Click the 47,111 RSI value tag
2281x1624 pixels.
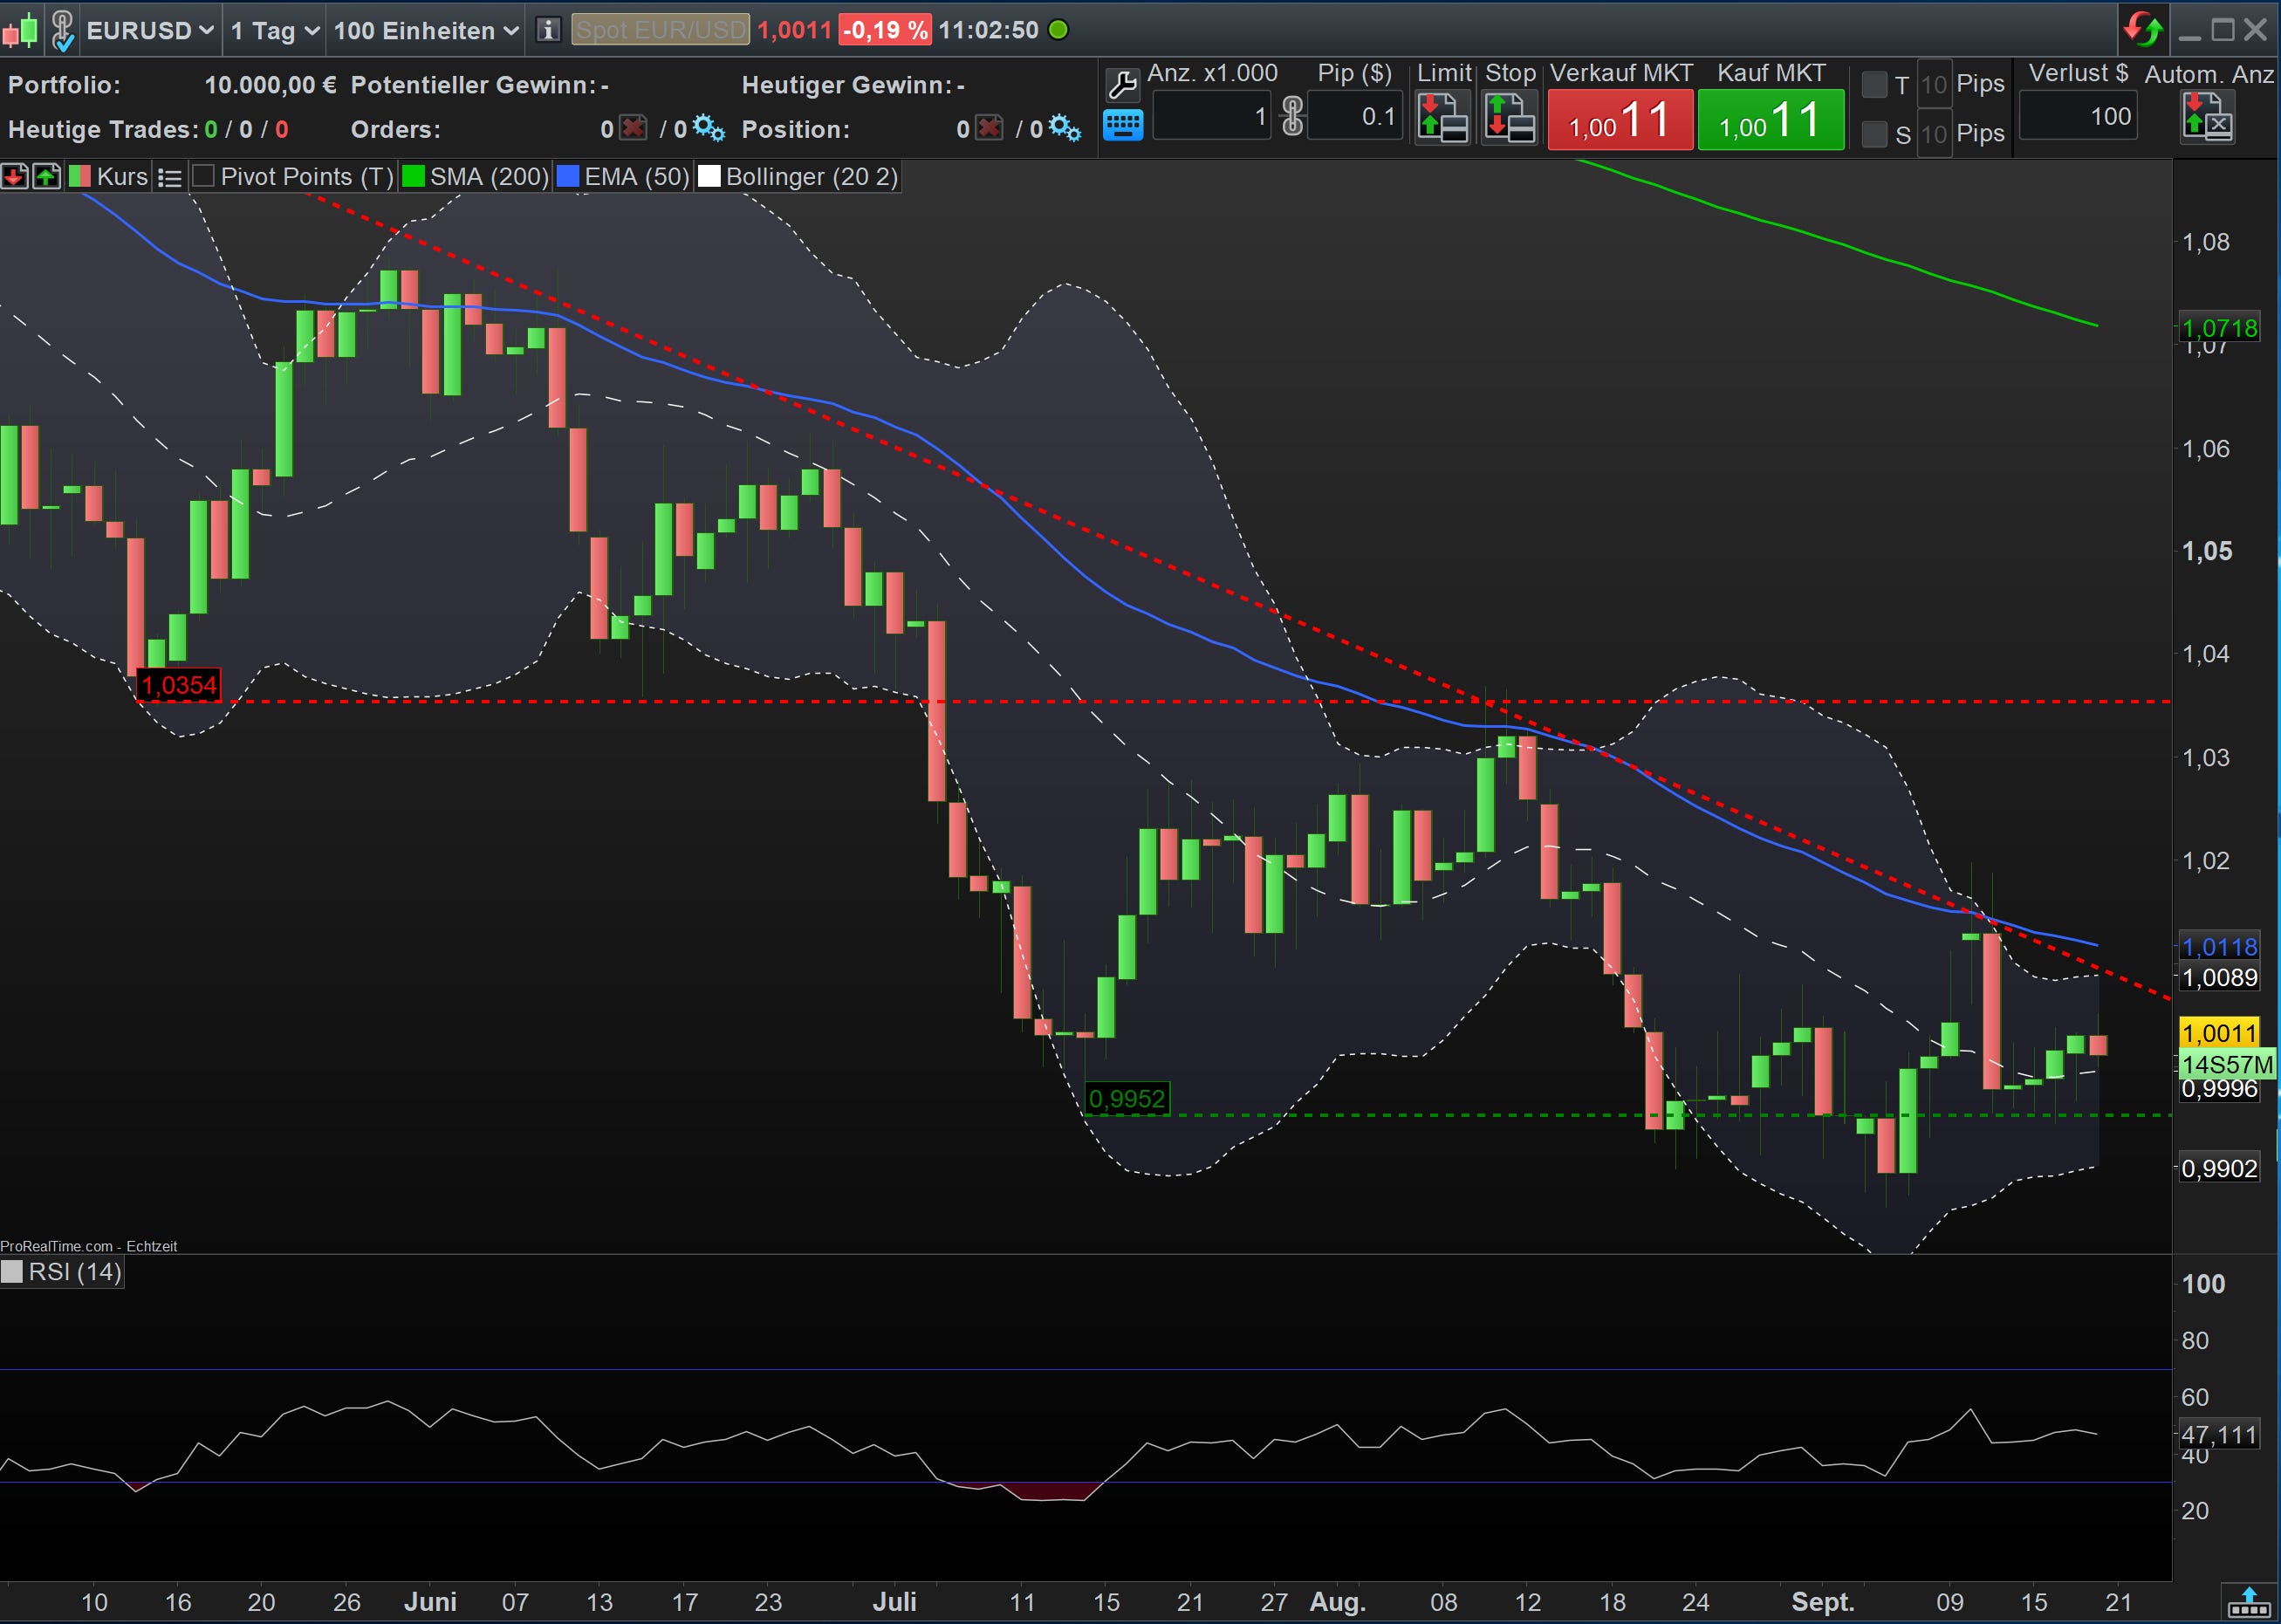2219,1435
